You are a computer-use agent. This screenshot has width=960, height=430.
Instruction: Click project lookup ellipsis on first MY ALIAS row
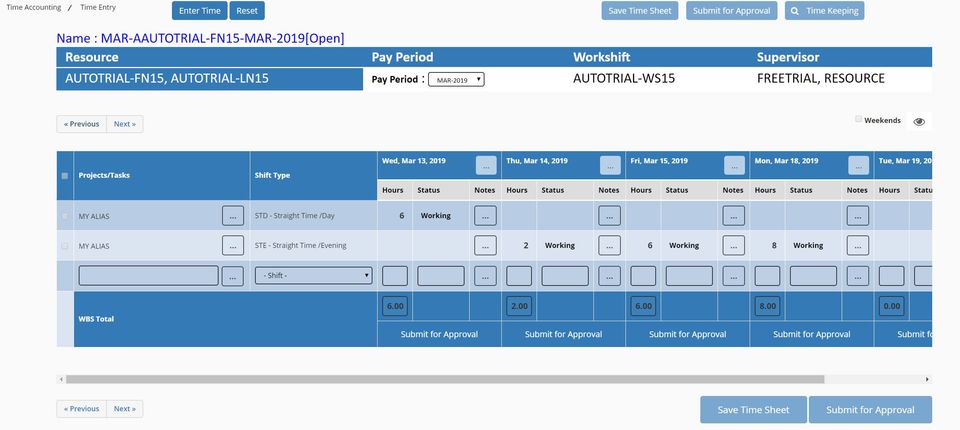[233, 216]
